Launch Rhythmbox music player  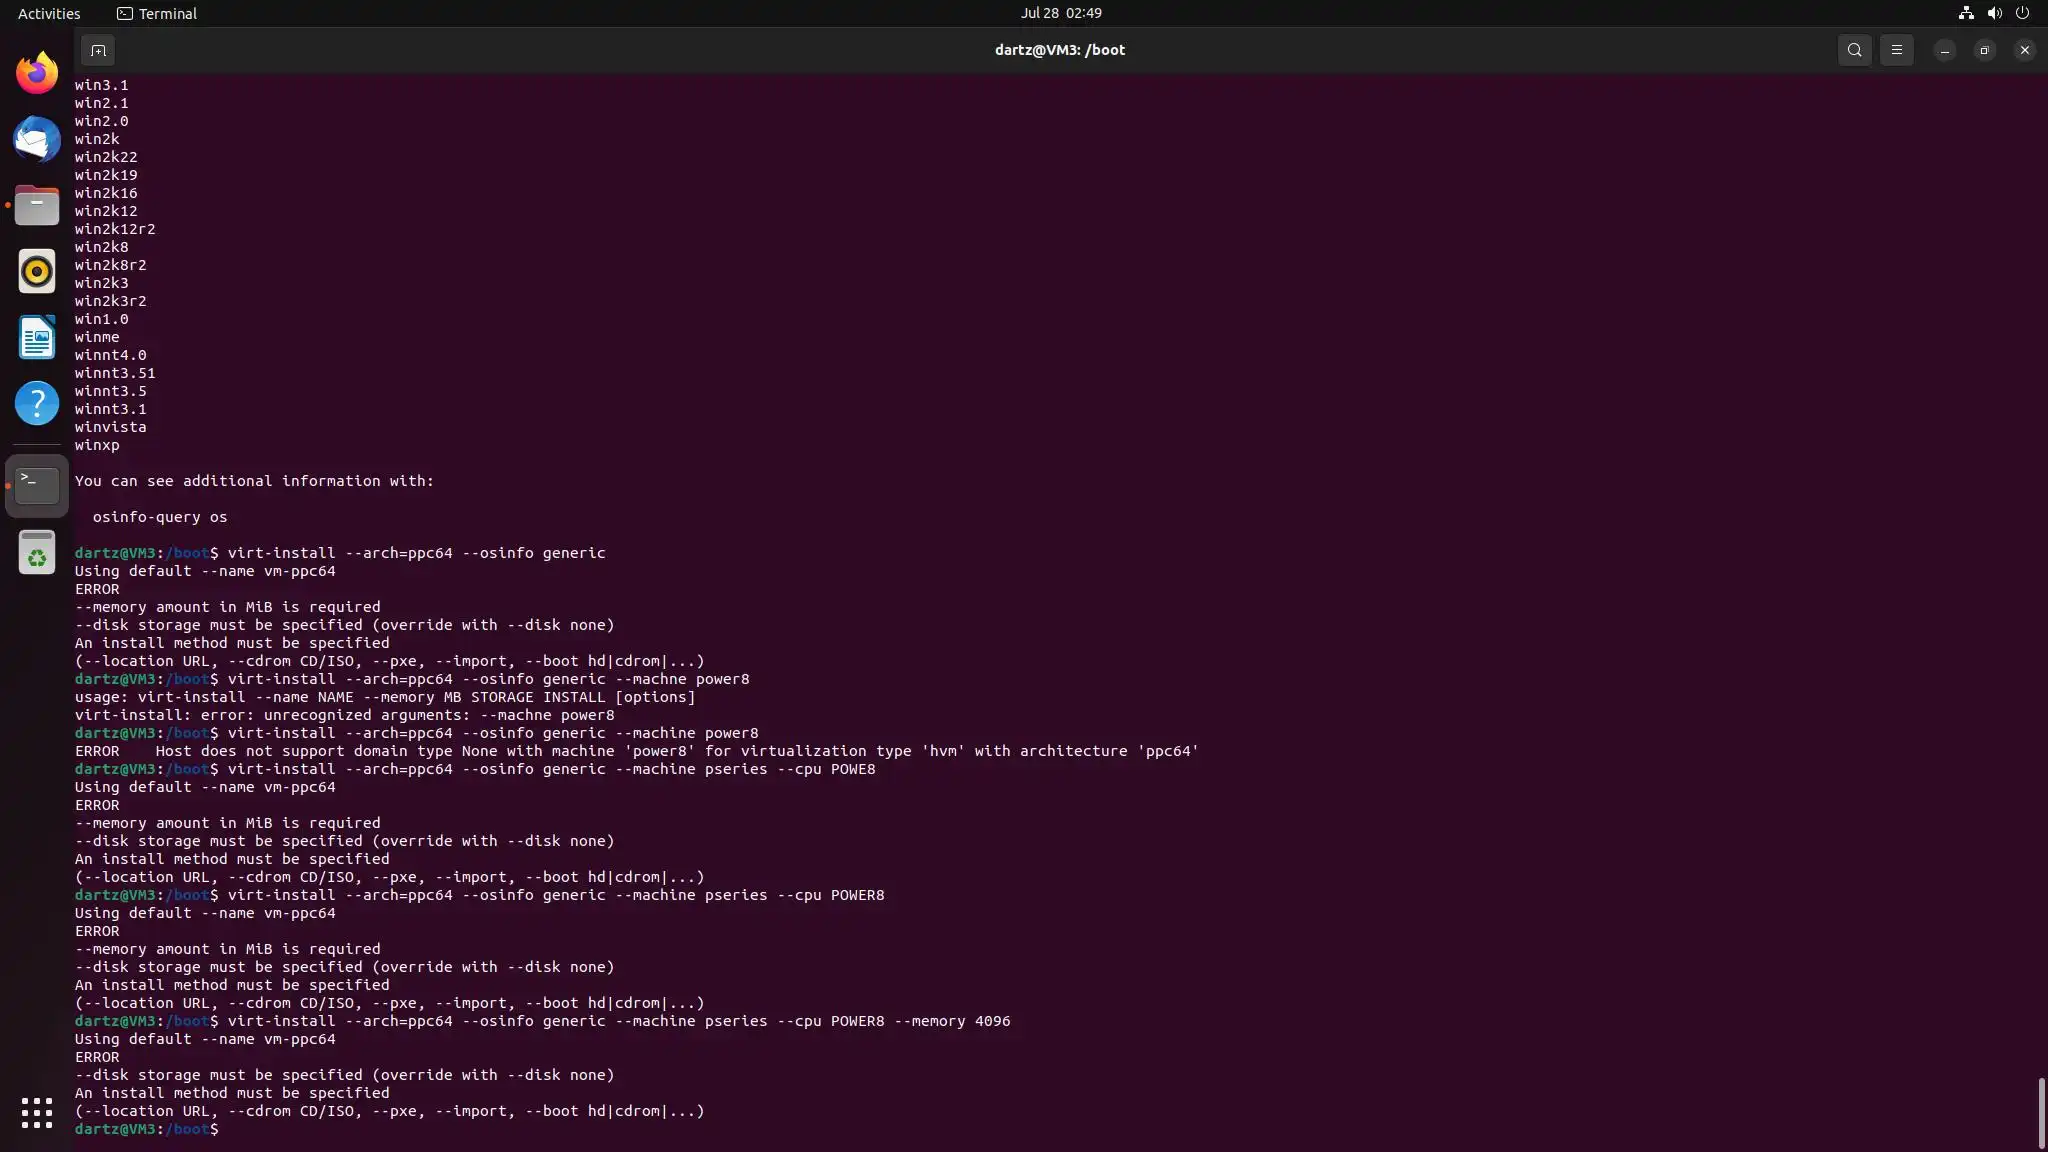(x=37, y=271)
